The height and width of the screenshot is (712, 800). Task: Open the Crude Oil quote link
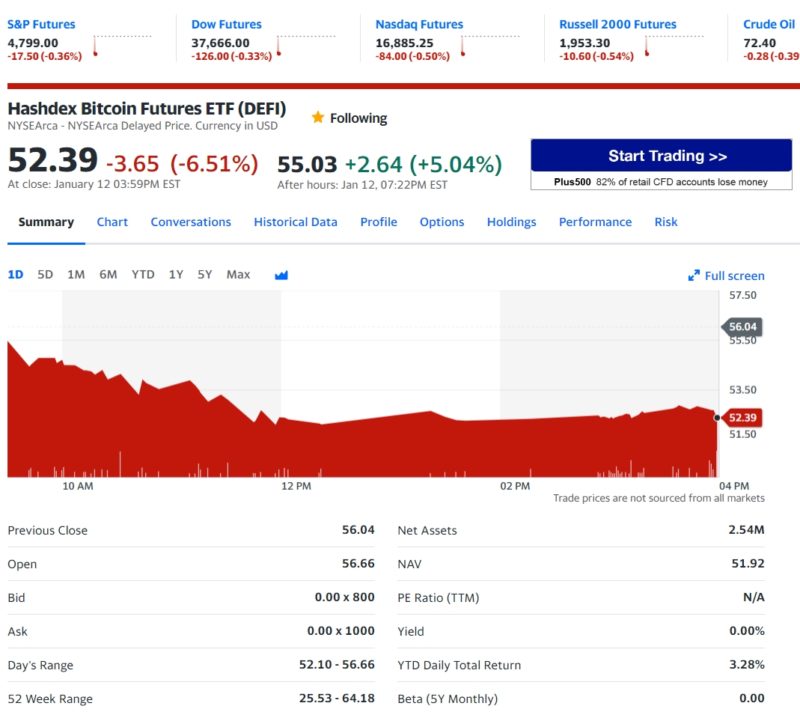pos(769,24)
